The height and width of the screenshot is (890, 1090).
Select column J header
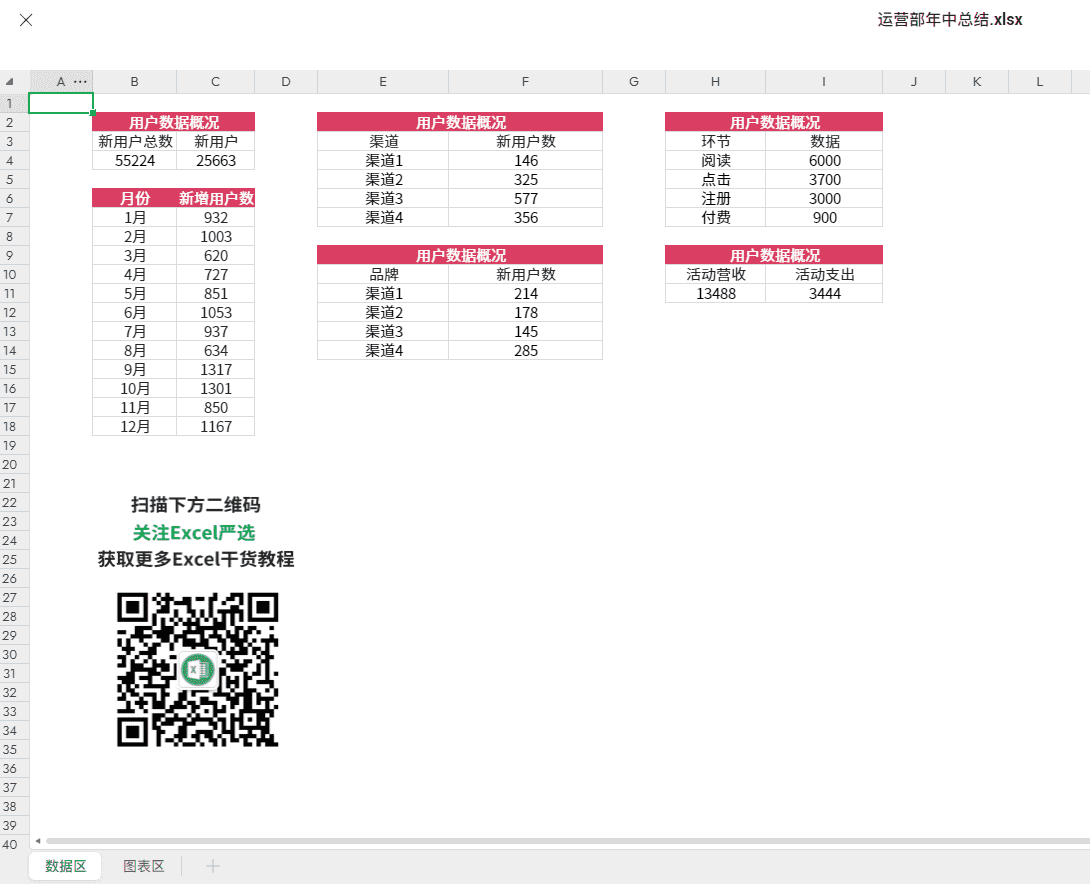914,82
